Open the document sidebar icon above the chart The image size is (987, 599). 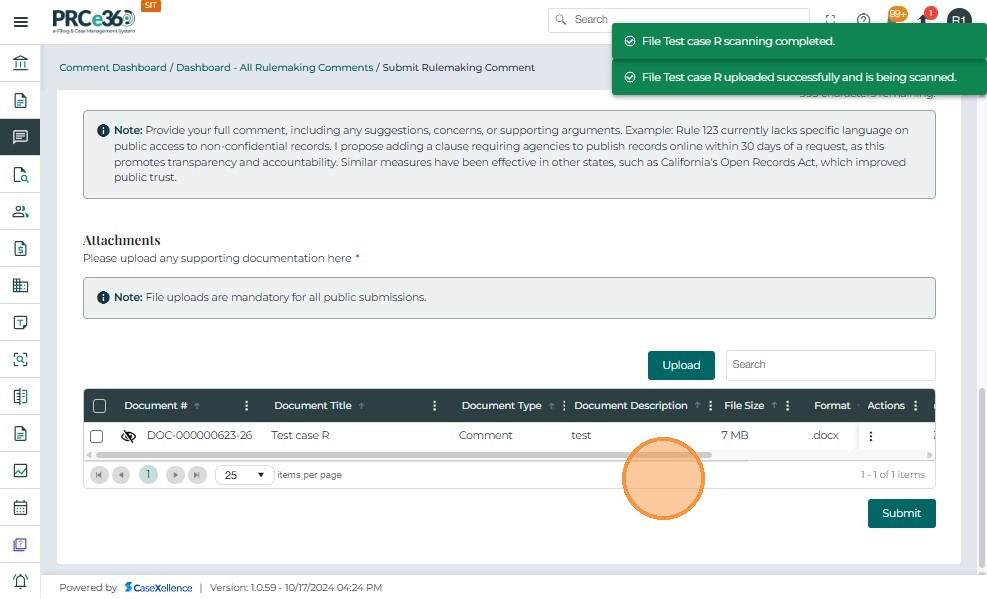pos(20,434)
